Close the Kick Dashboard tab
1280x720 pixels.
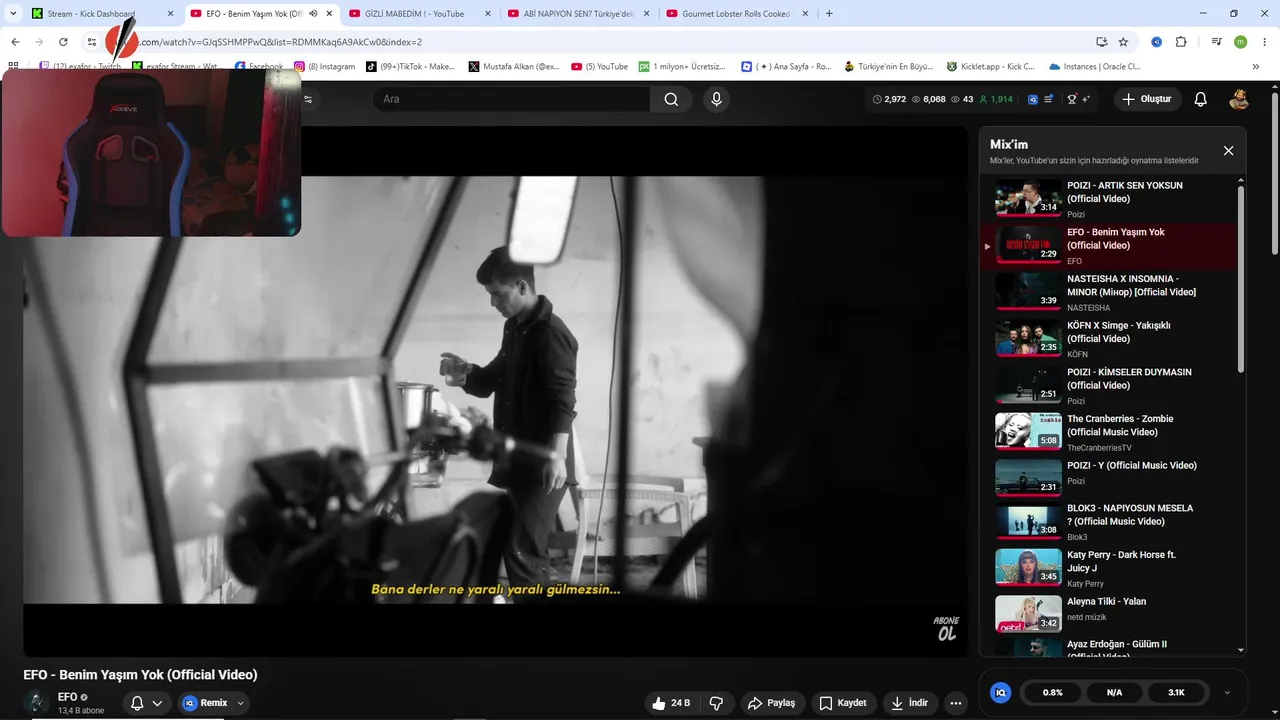point(171,14)
